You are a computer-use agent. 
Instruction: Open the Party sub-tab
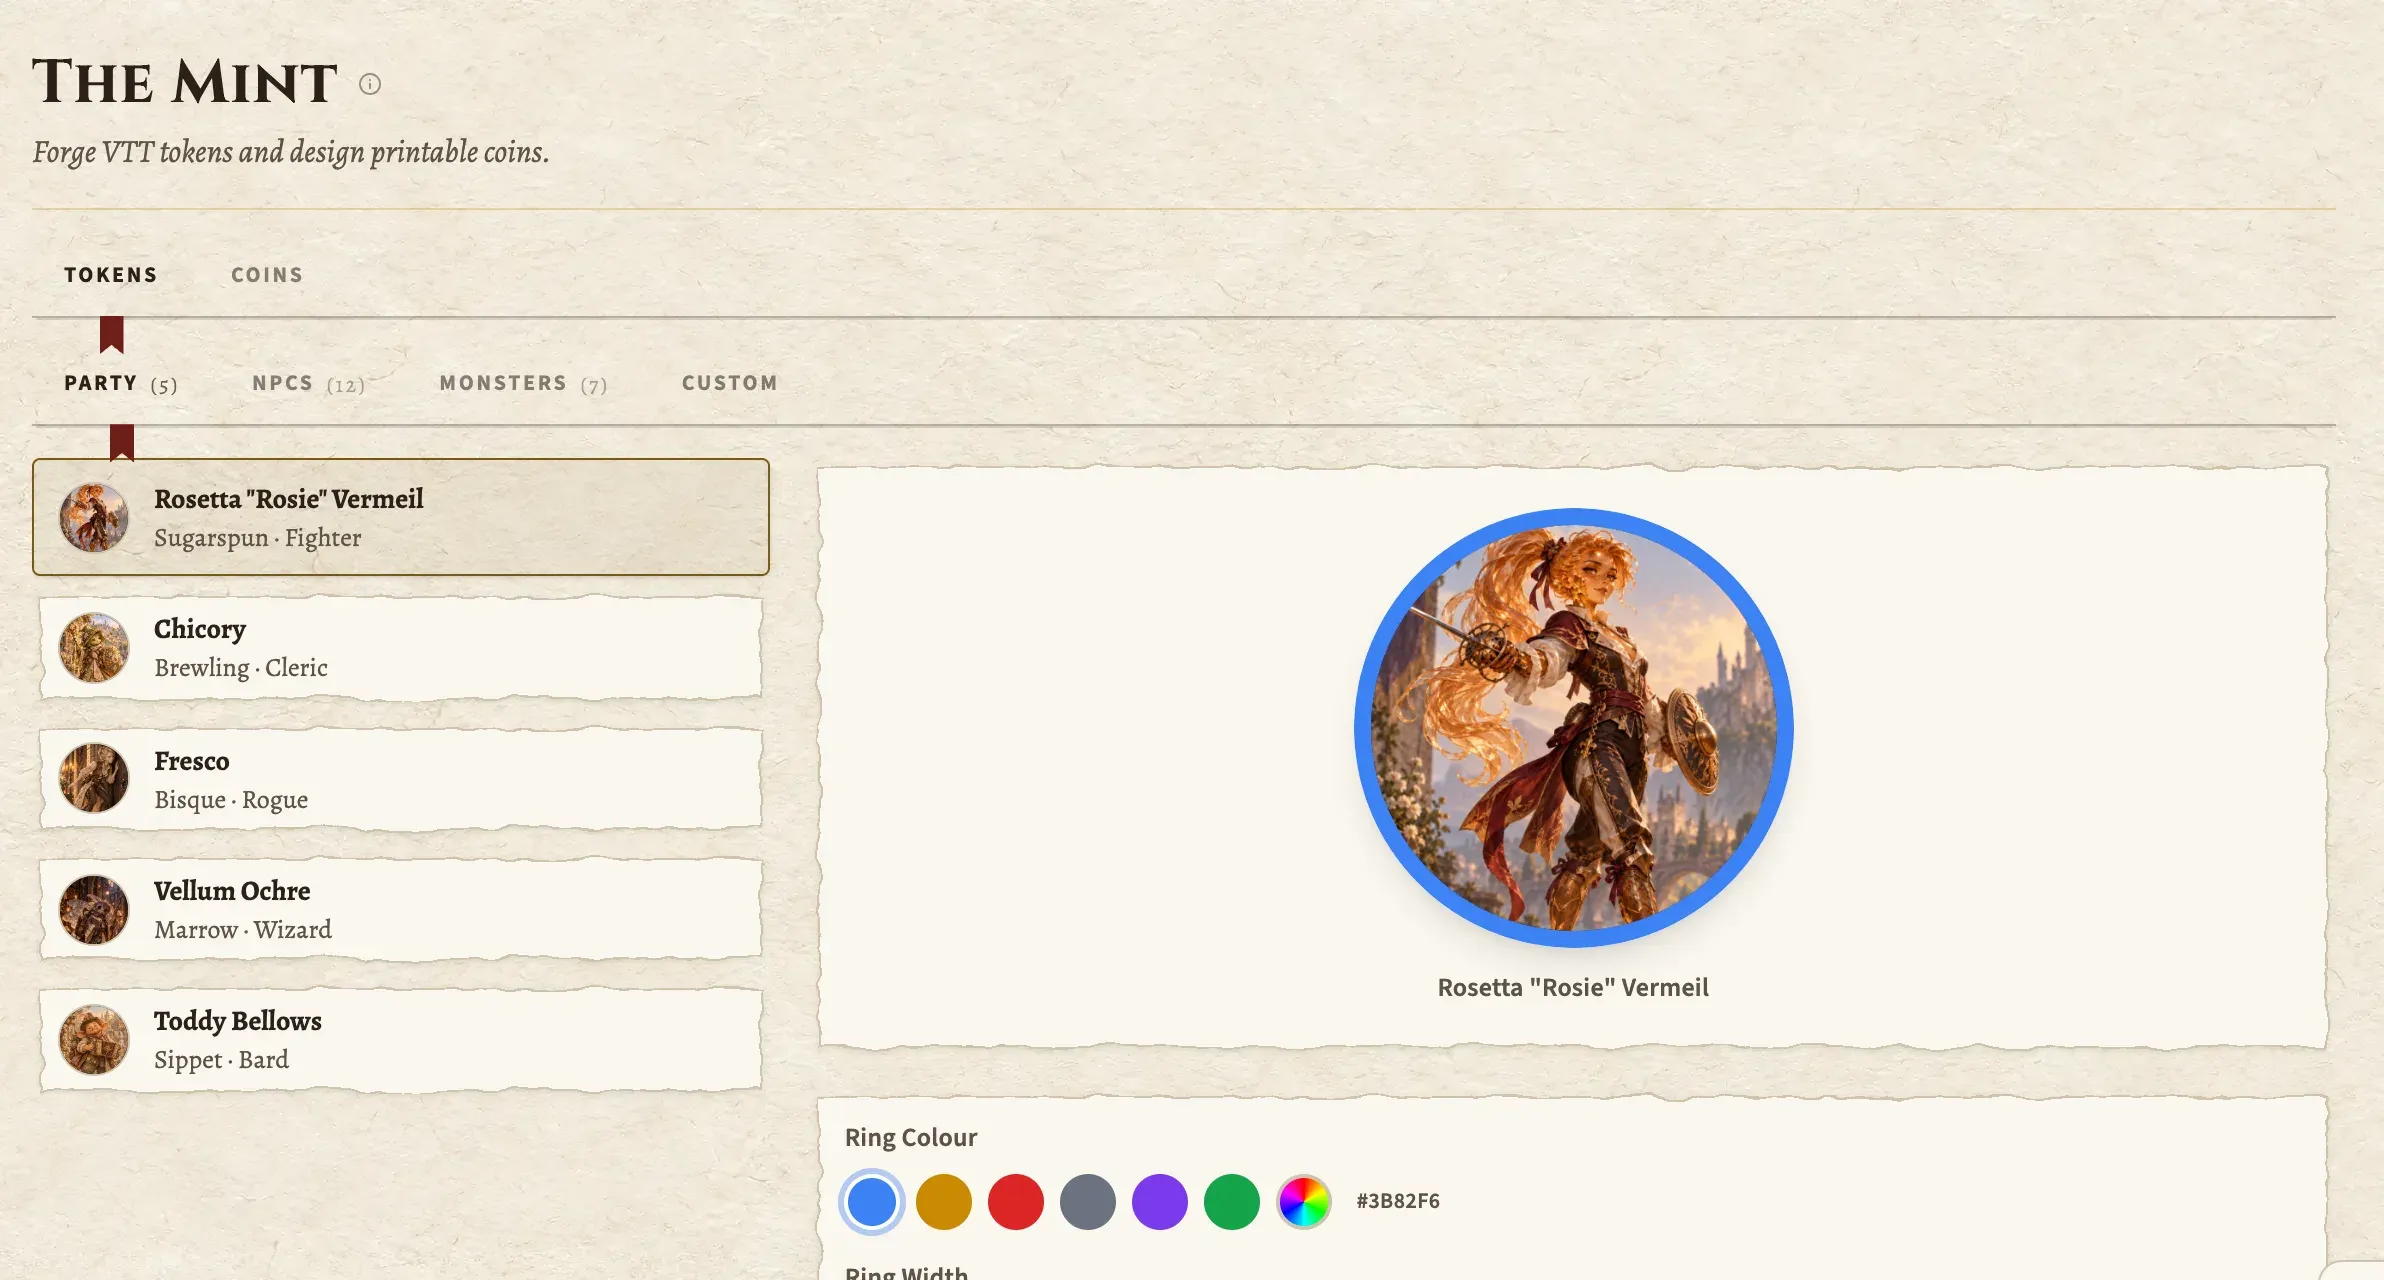(121, 384)
